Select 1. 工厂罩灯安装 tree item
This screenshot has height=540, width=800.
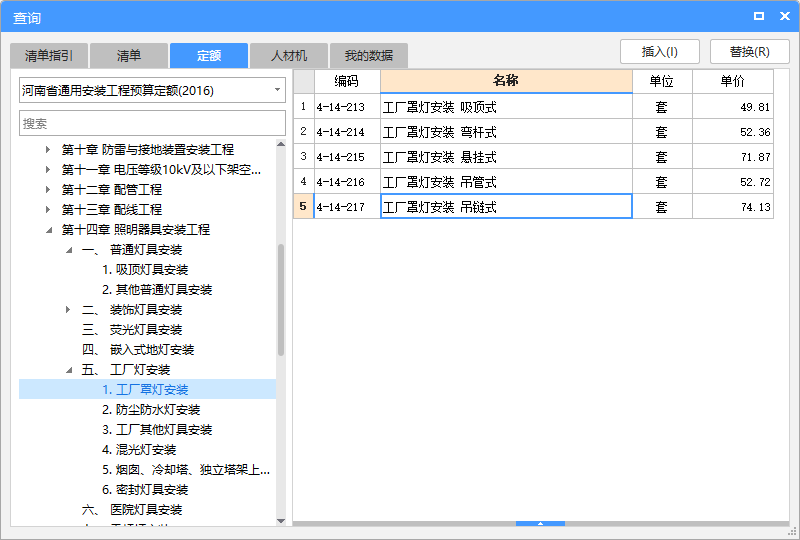click(145, 389)
